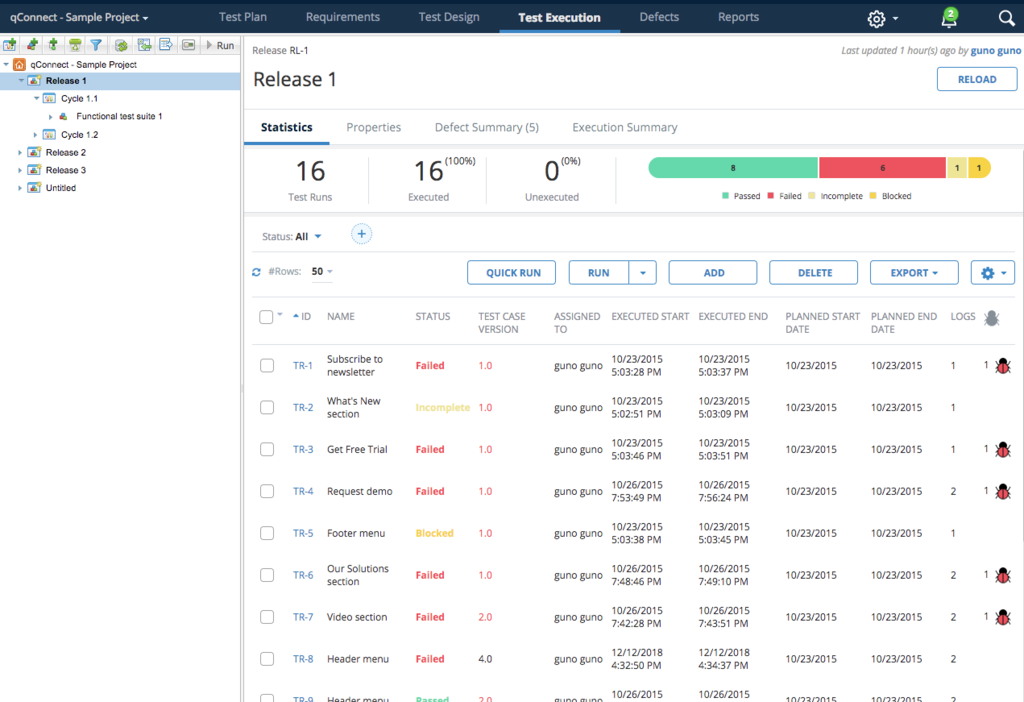
Task: Click the import table icon with green arrow
Action: pos(144,45)
